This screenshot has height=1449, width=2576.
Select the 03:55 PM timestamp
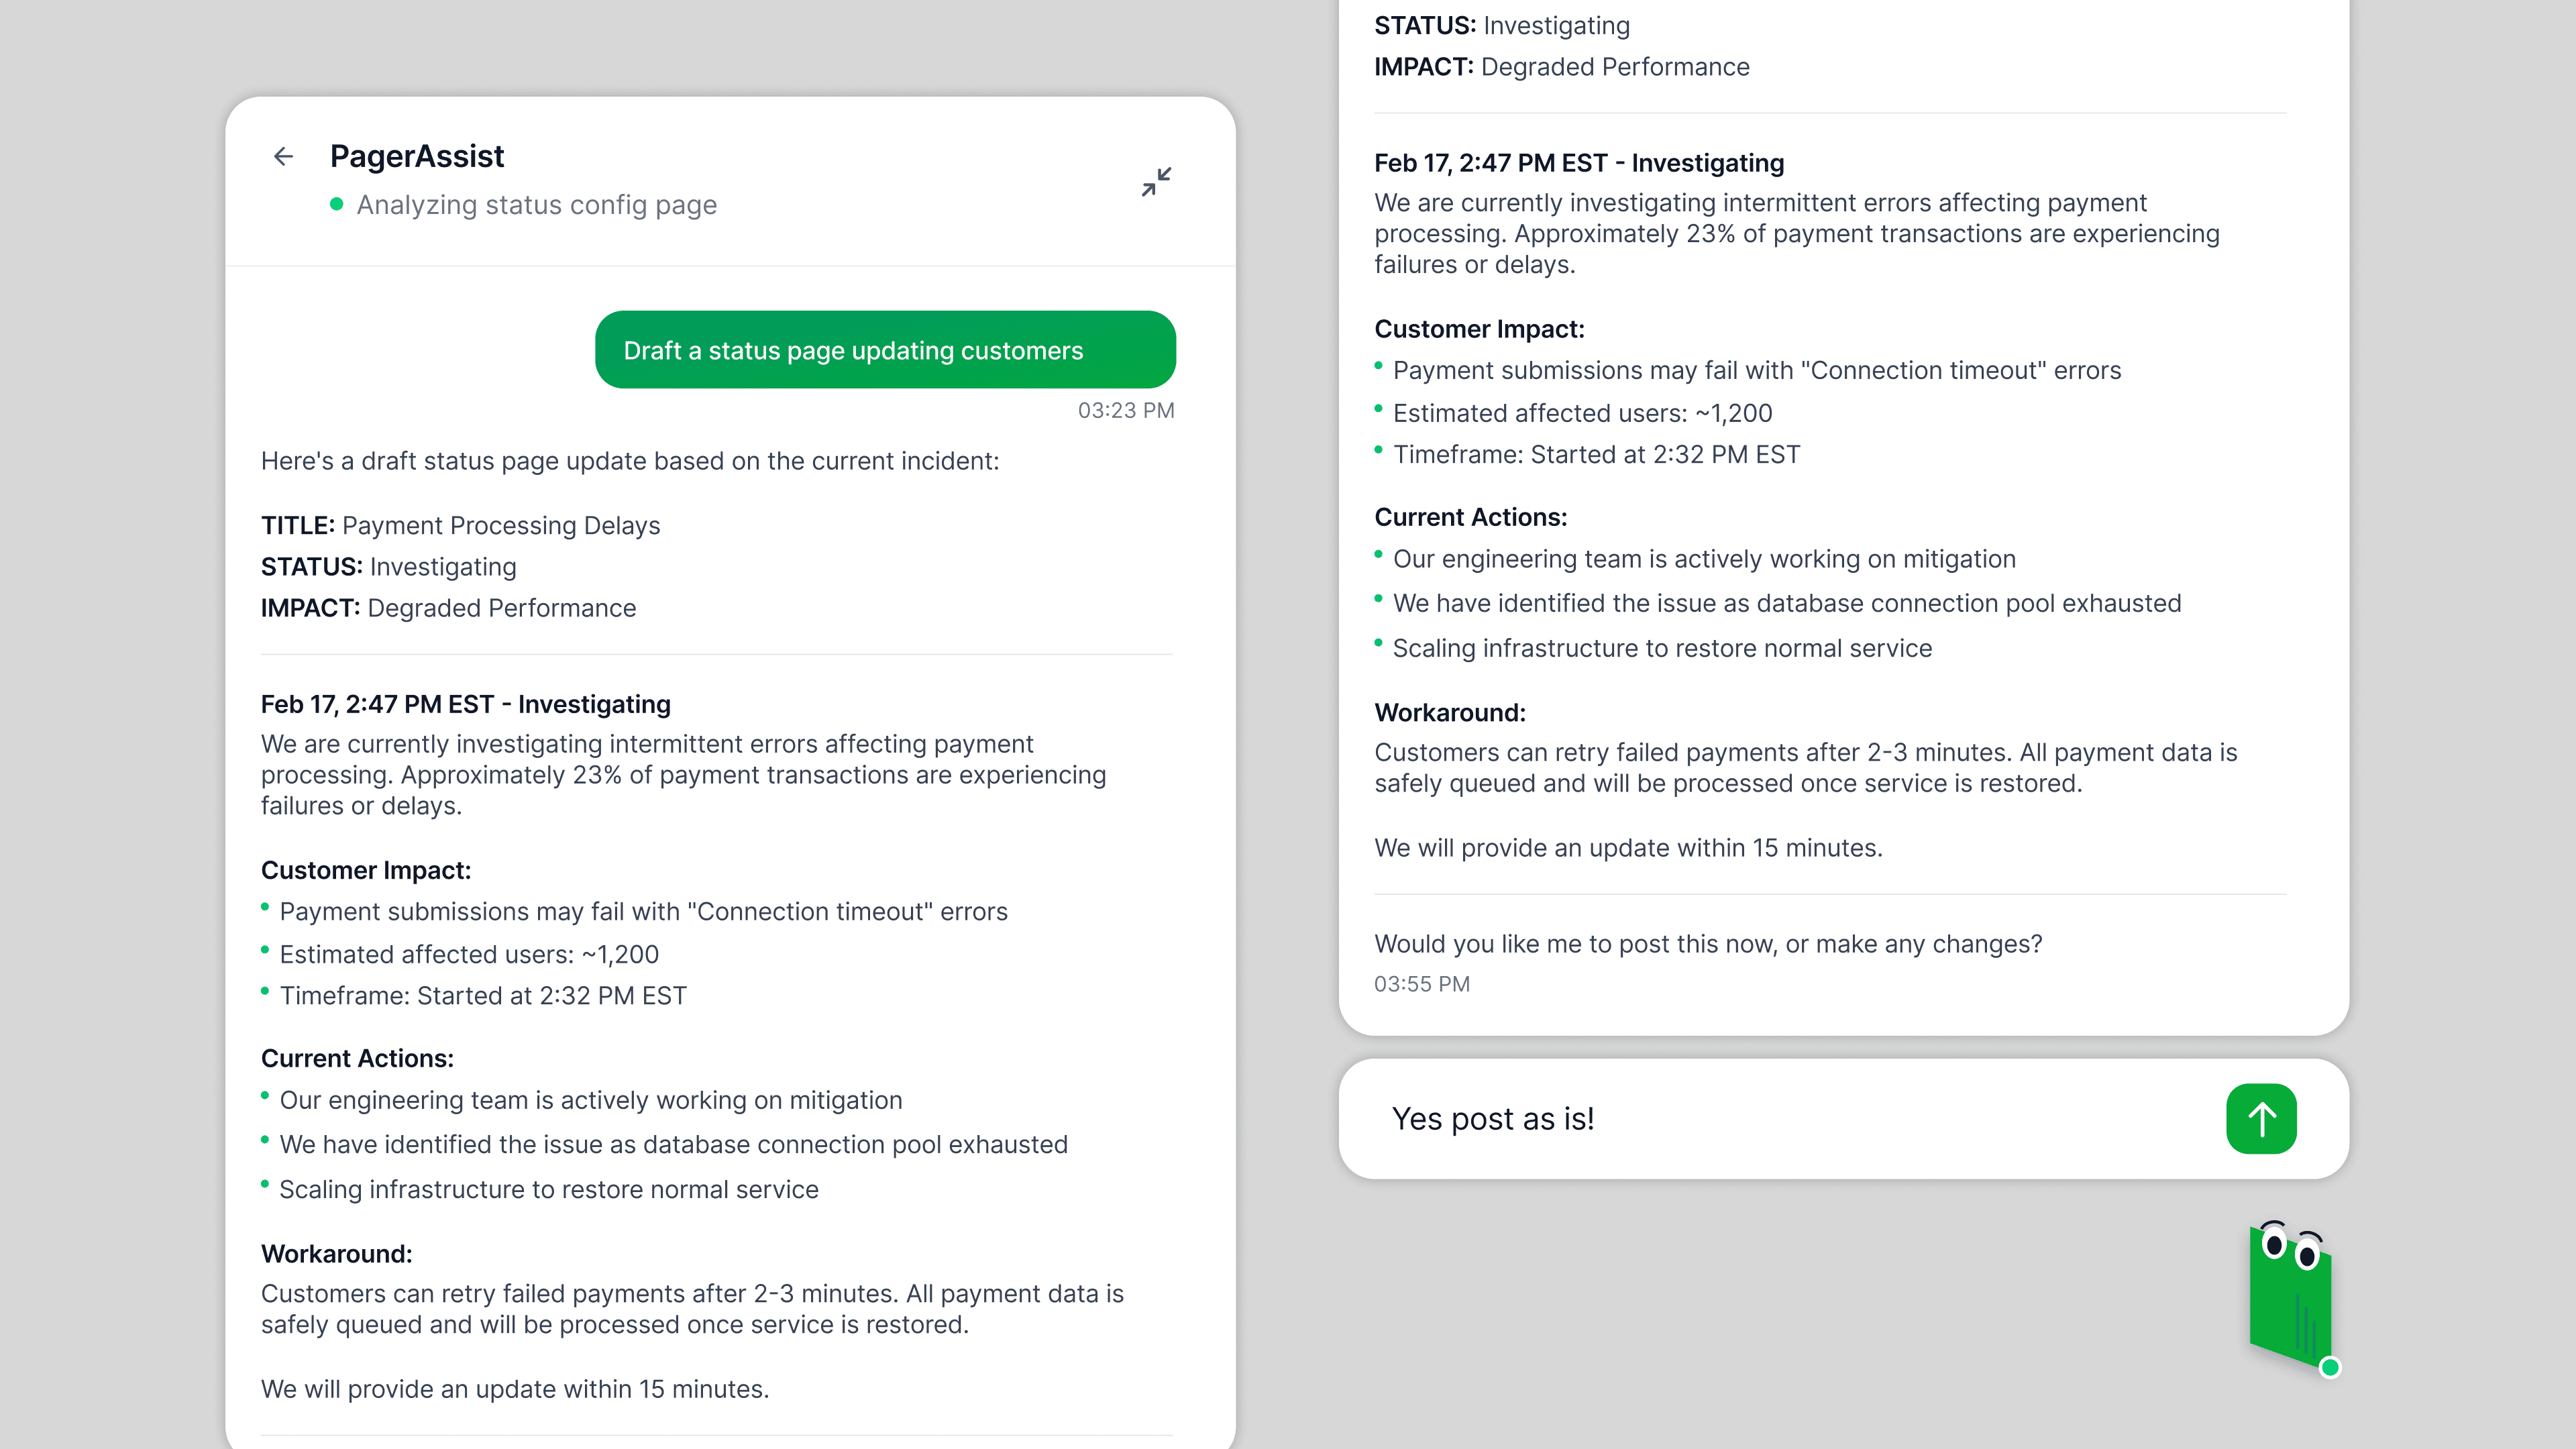pyautogui.click(x=1422, y=984)
